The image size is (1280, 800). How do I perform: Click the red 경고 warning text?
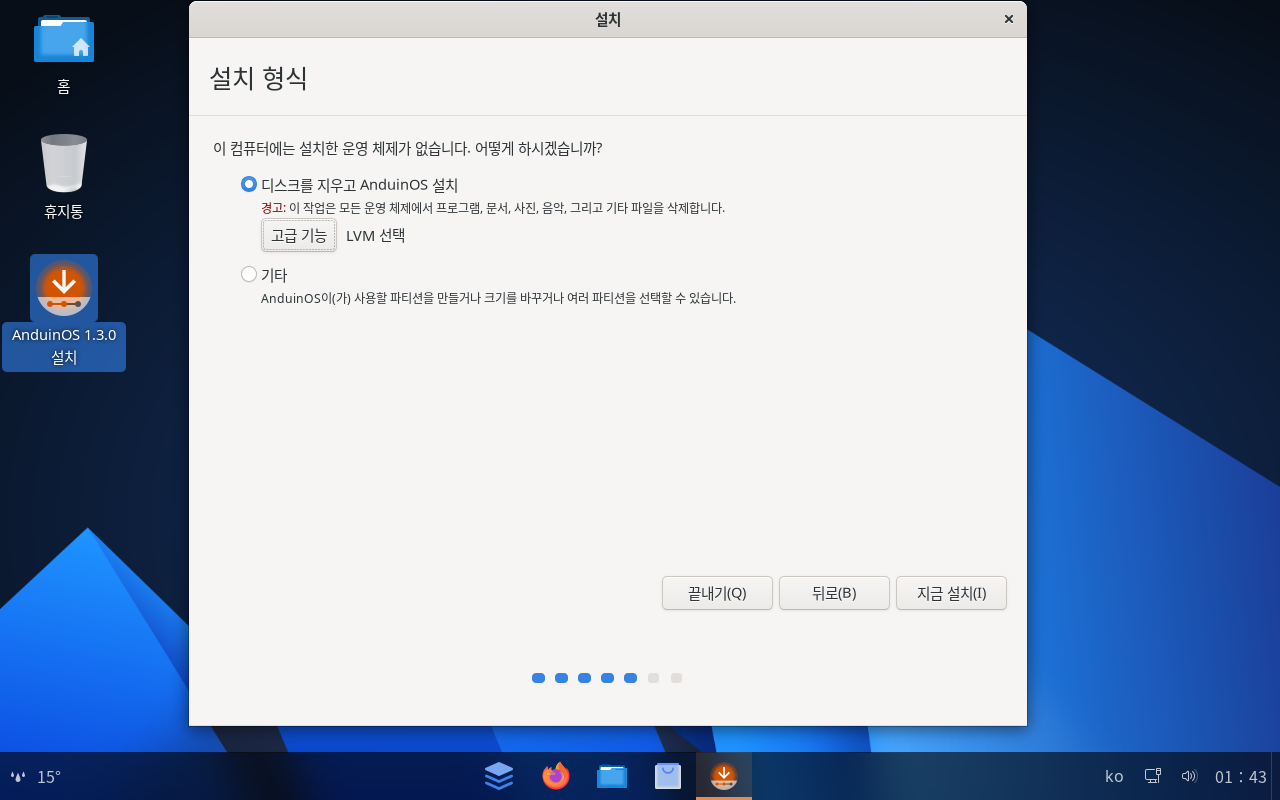point(273,208)
